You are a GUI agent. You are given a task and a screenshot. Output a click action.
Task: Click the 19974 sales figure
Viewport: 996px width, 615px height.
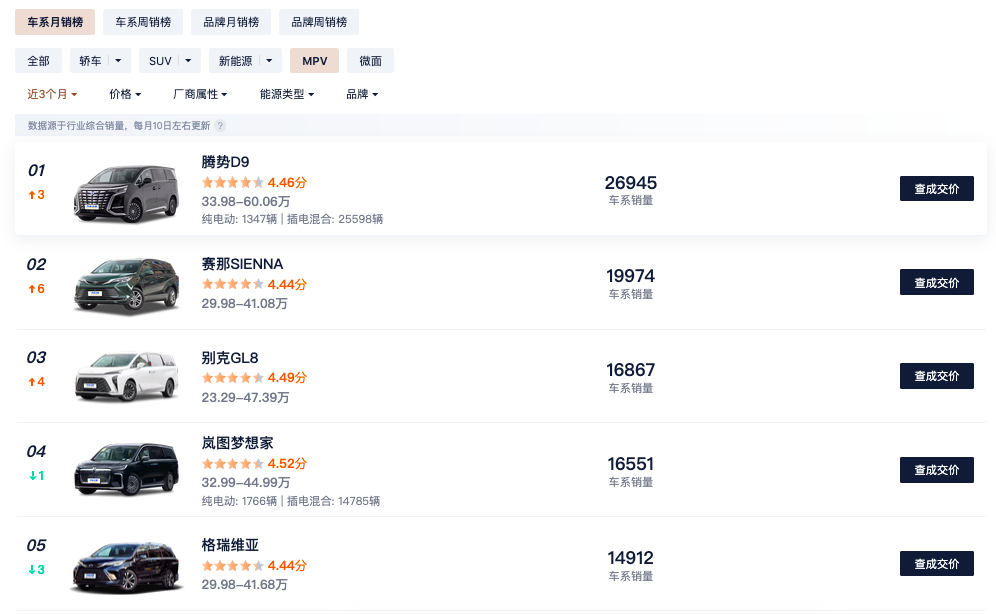tap(631, 276)
